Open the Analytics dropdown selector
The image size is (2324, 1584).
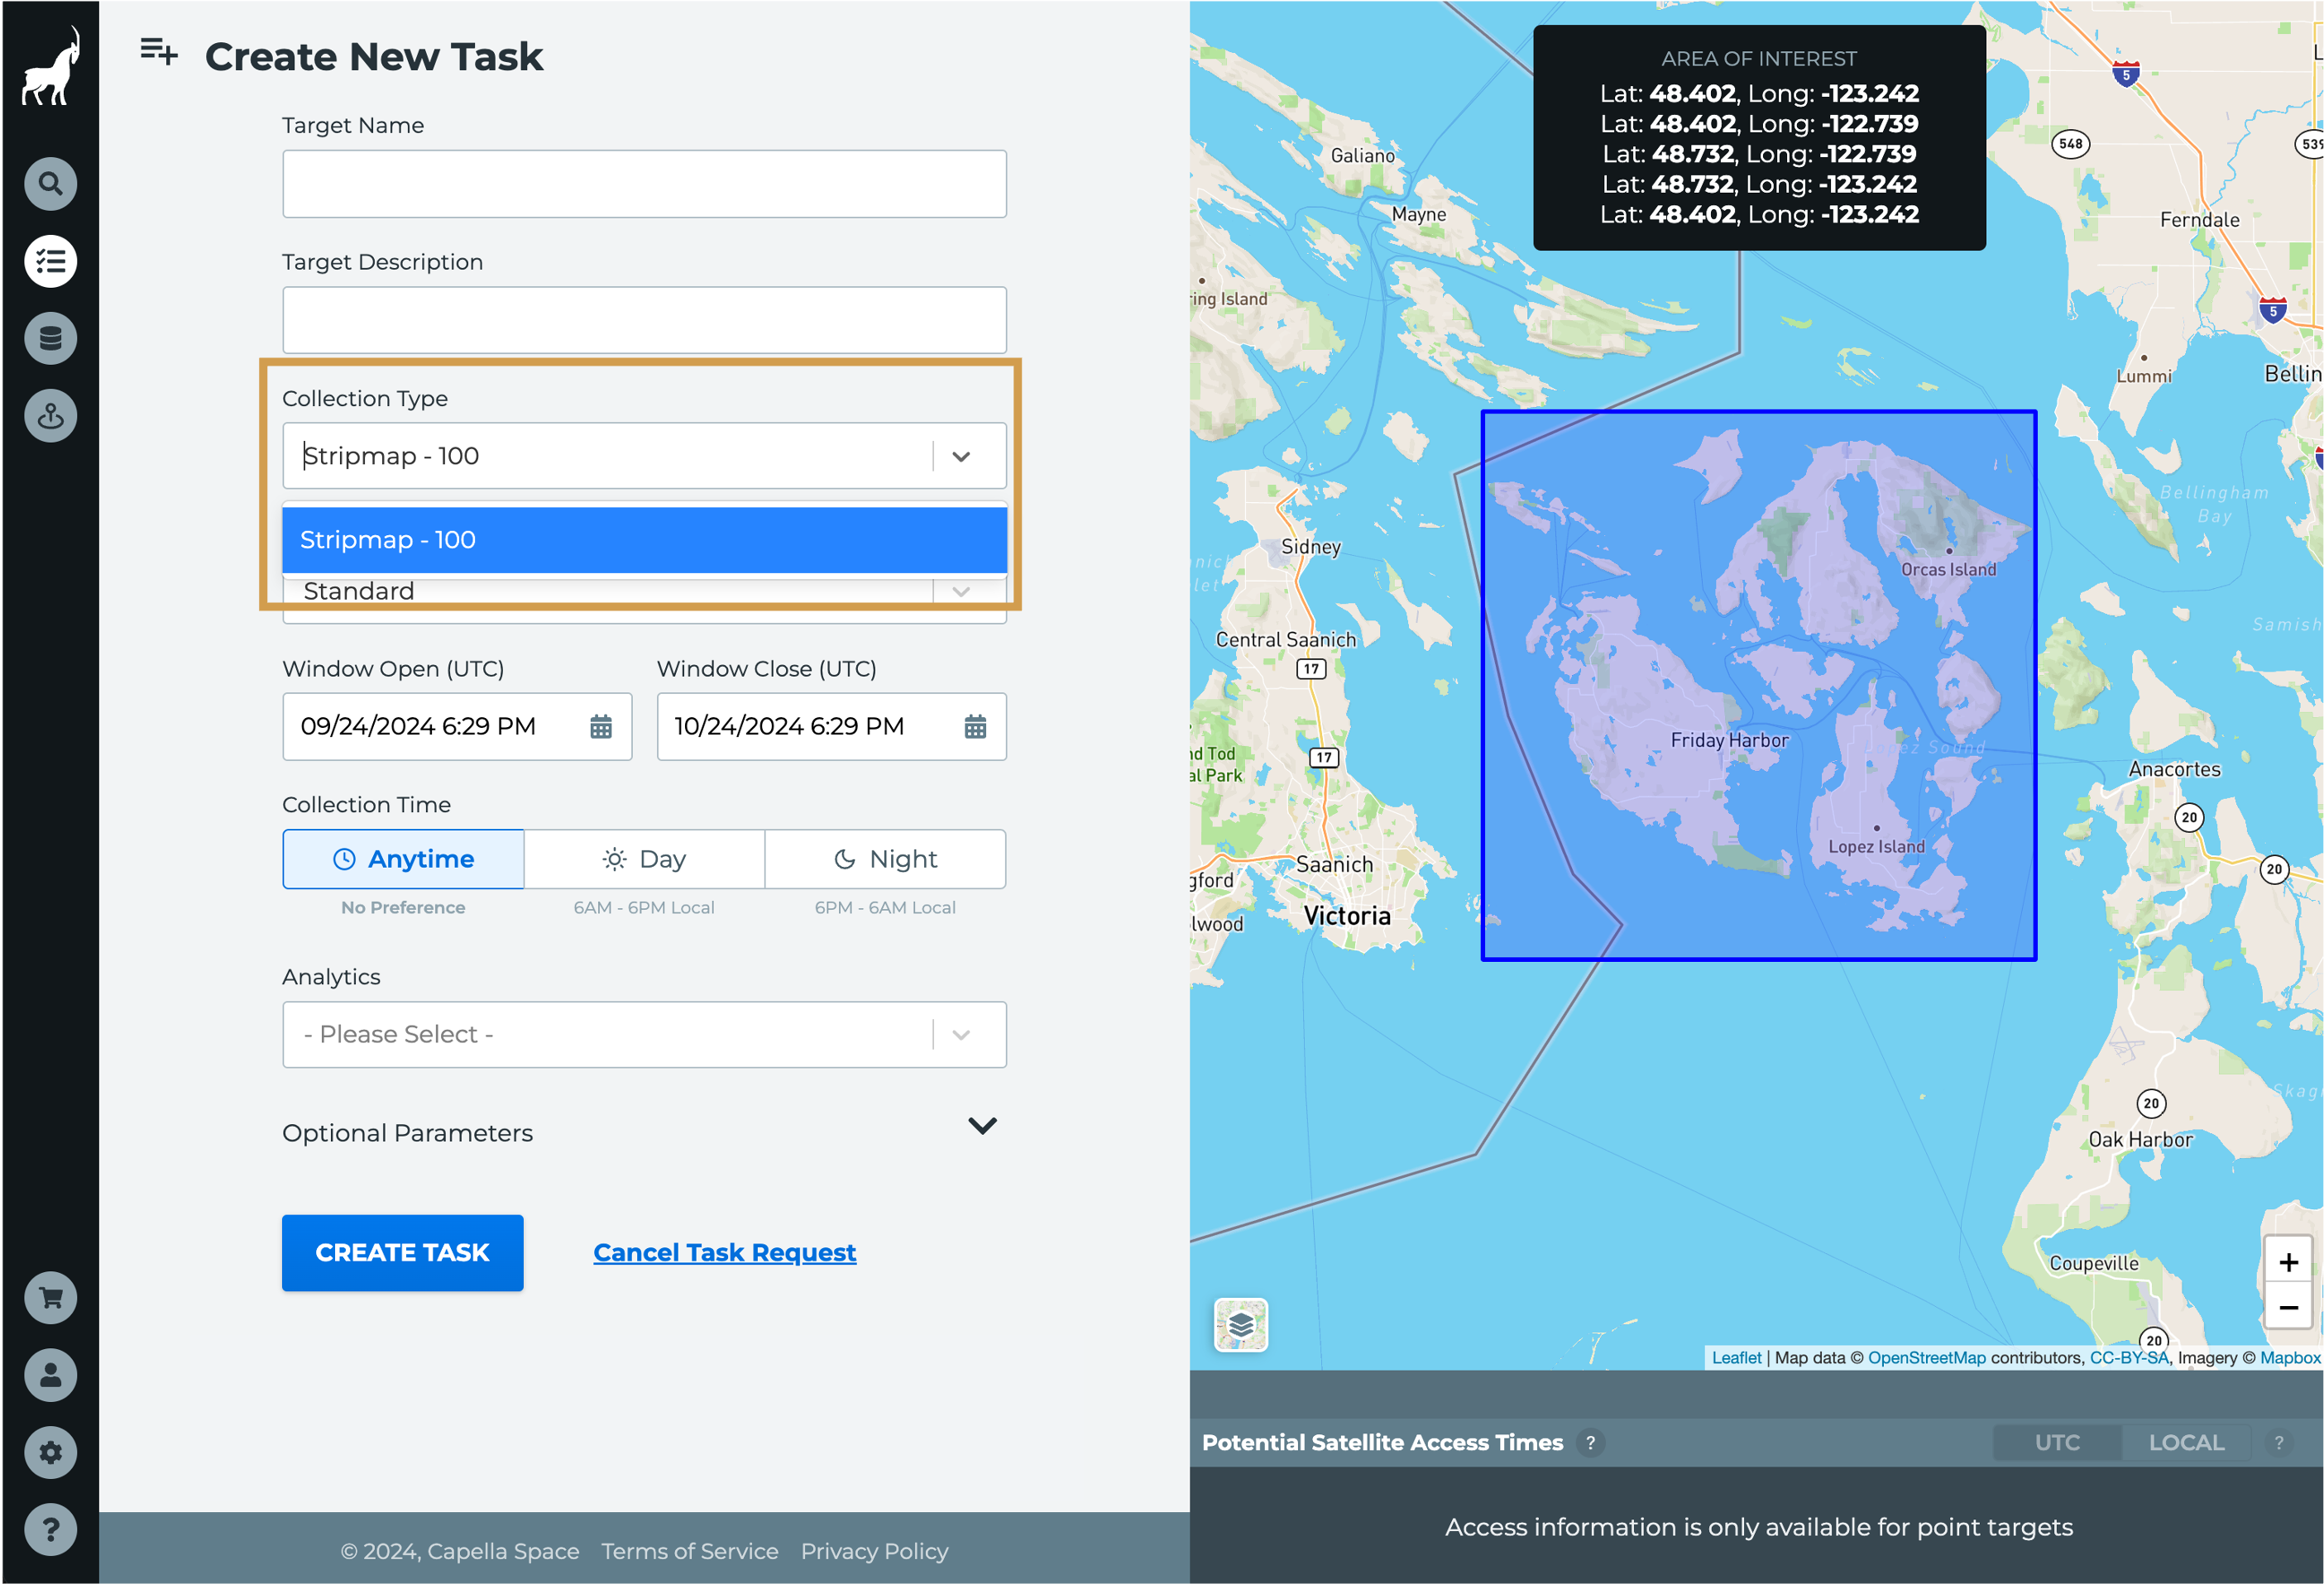(x=643, y=1033)
